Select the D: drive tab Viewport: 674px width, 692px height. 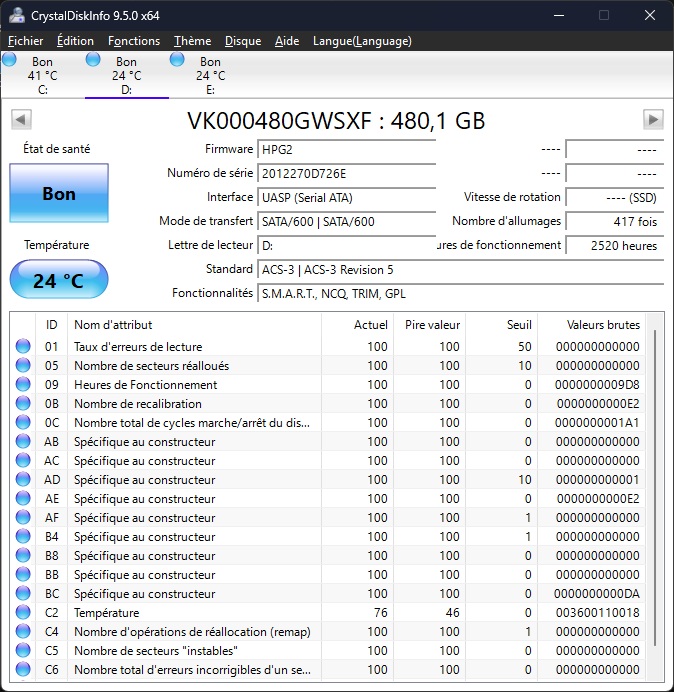pos(127,75)
